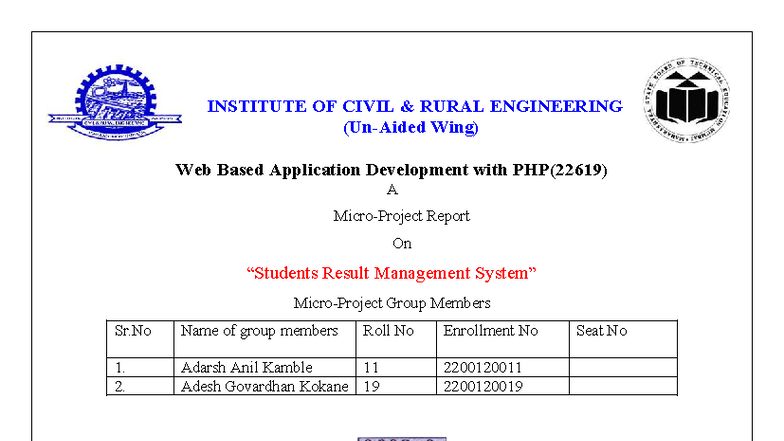Click the standalone letter 'A' line
The height and width of the screenshot is (441, 784).
[x=392, y=190]
